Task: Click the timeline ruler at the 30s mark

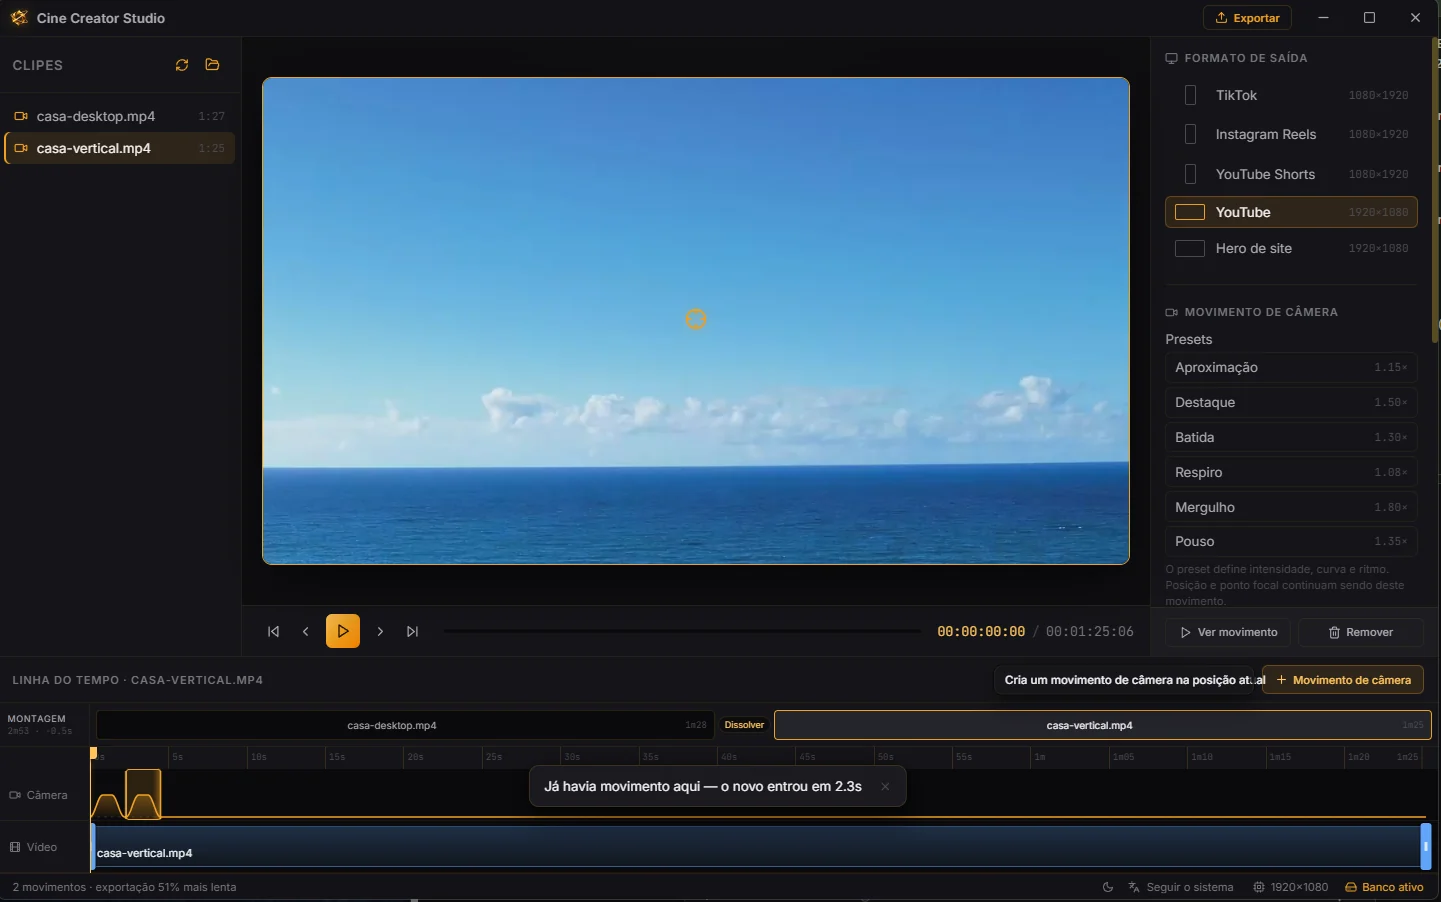Action: pos(572,757)
